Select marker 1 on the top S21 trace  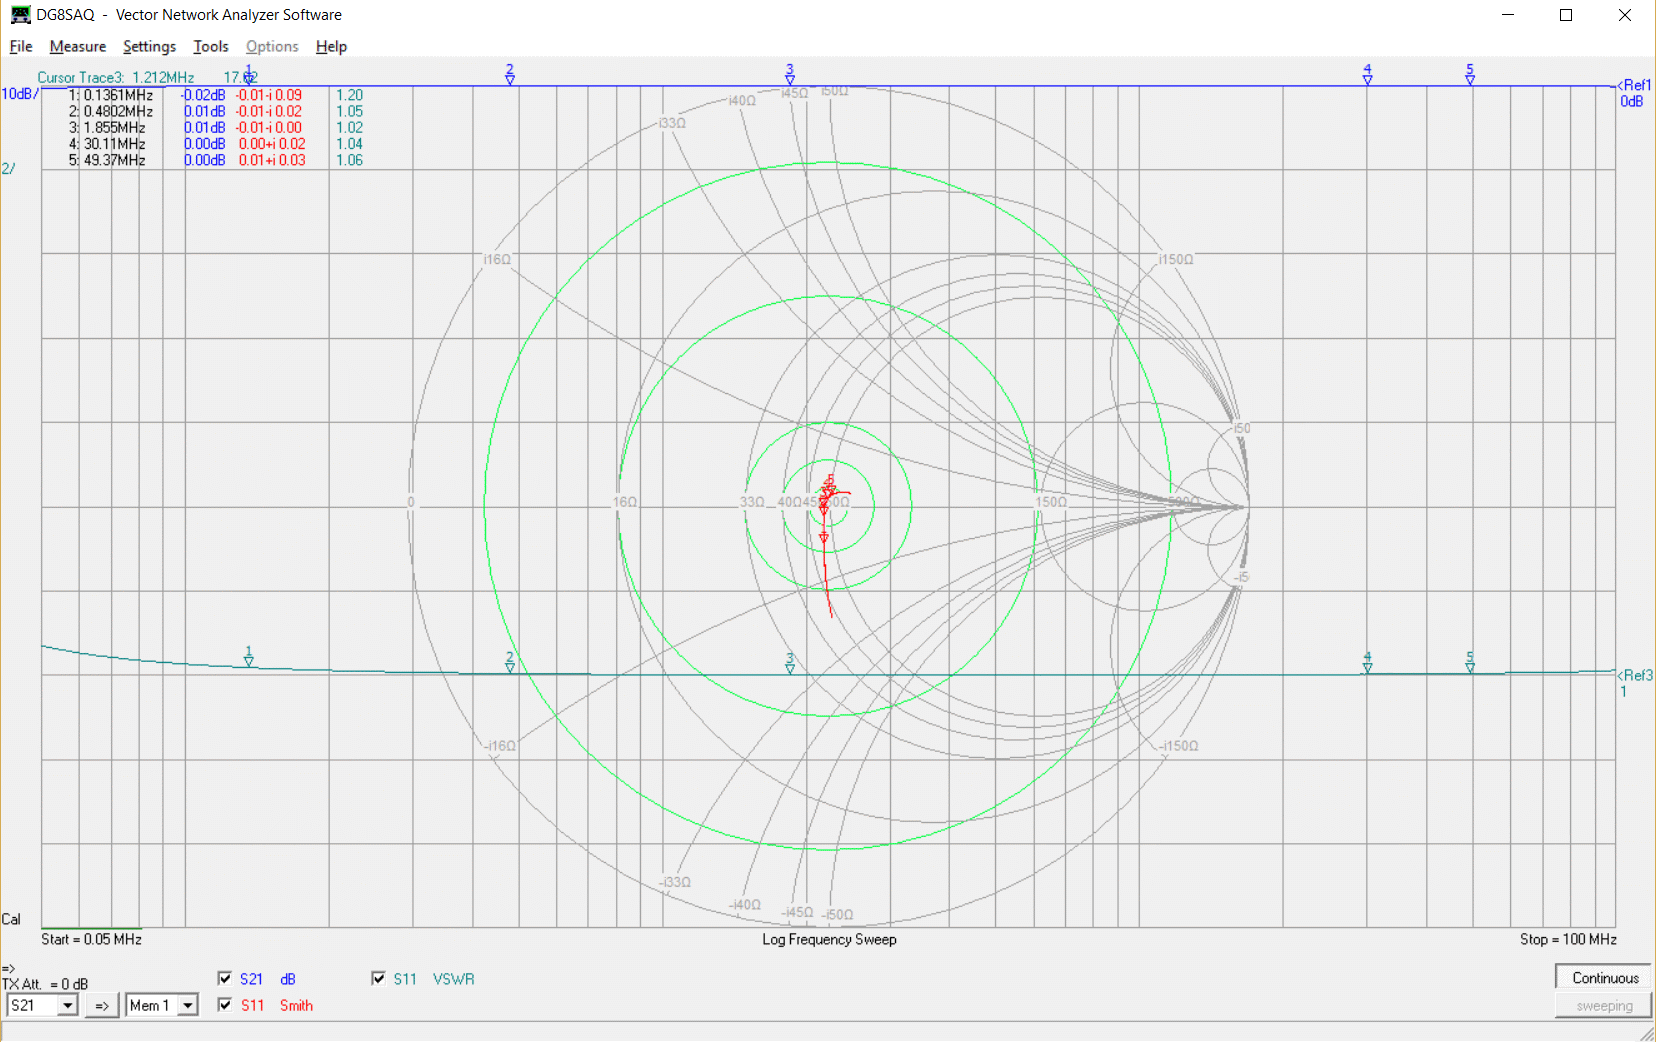point(249,75)
